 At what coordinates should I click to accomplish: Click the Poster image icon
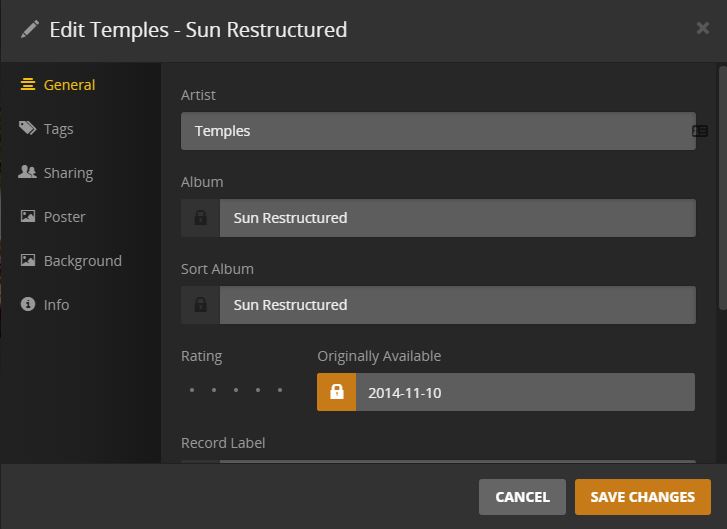pos(28,217)
